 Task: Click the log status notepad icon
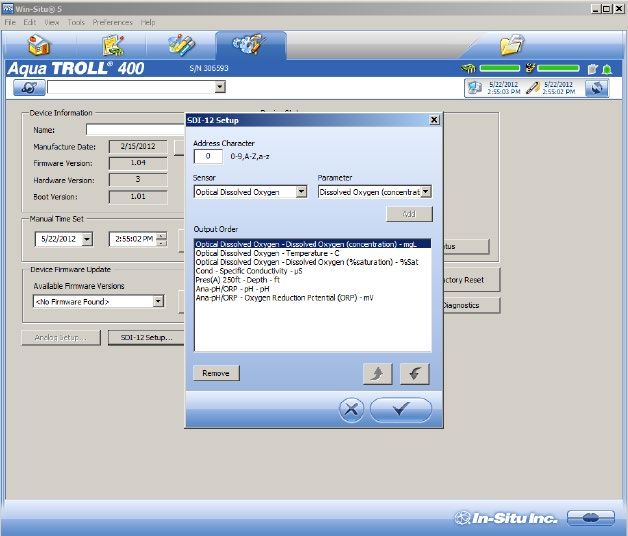(592, 69)
